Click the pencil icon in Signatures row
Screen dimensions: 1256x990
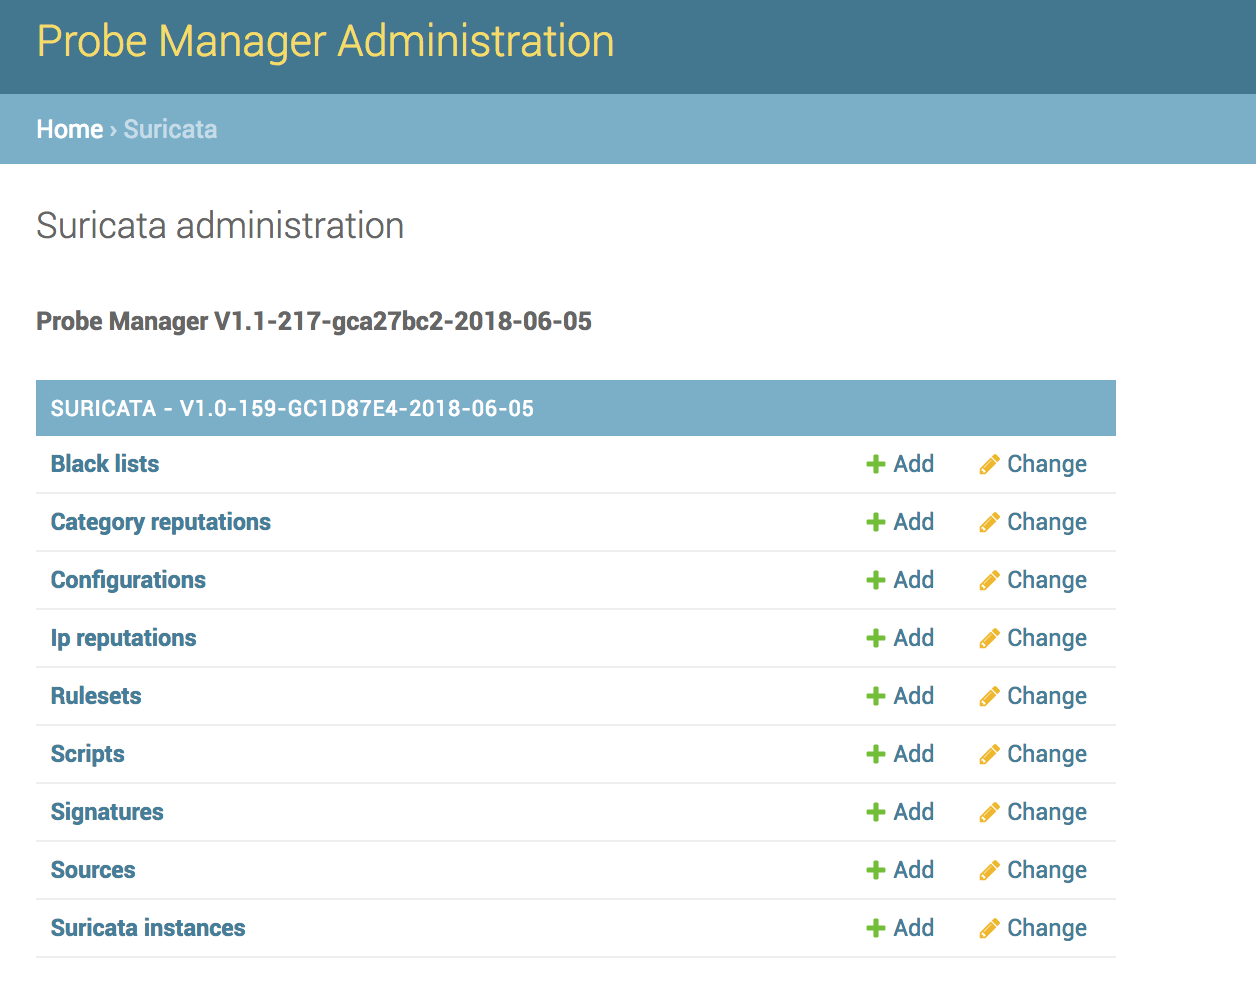point(989,812)
